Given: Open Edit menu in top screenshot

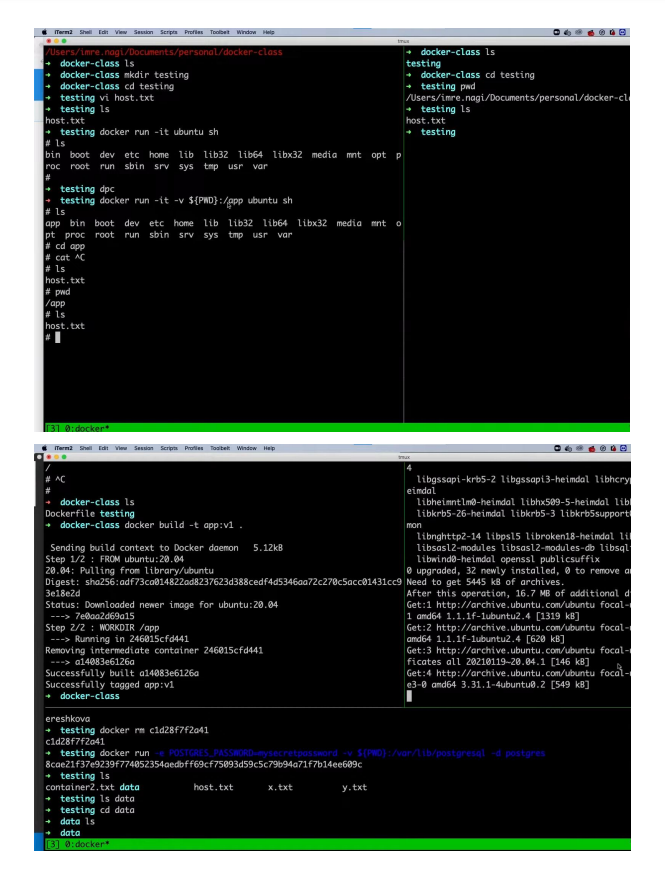Looking at the screenshot, I should point(104,32).
